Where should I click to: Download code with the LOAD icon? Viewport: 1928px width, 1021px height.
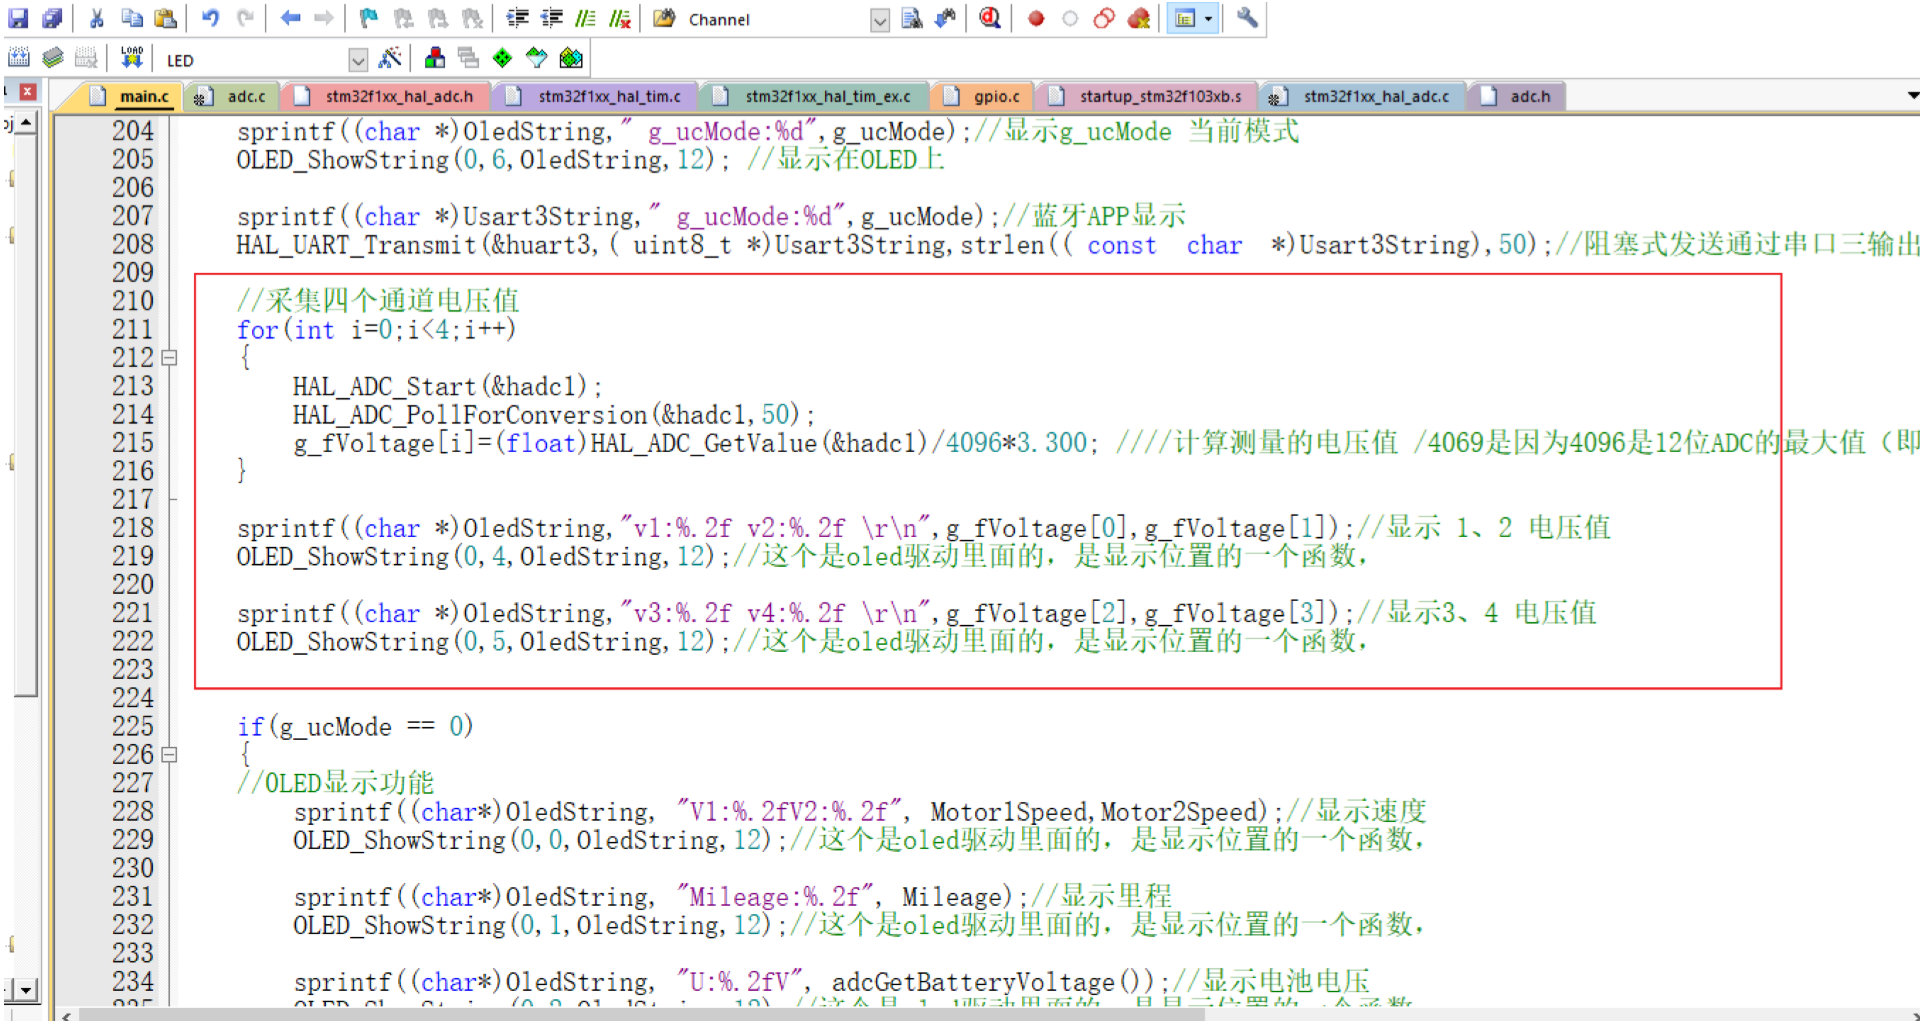tap(131, 58)
